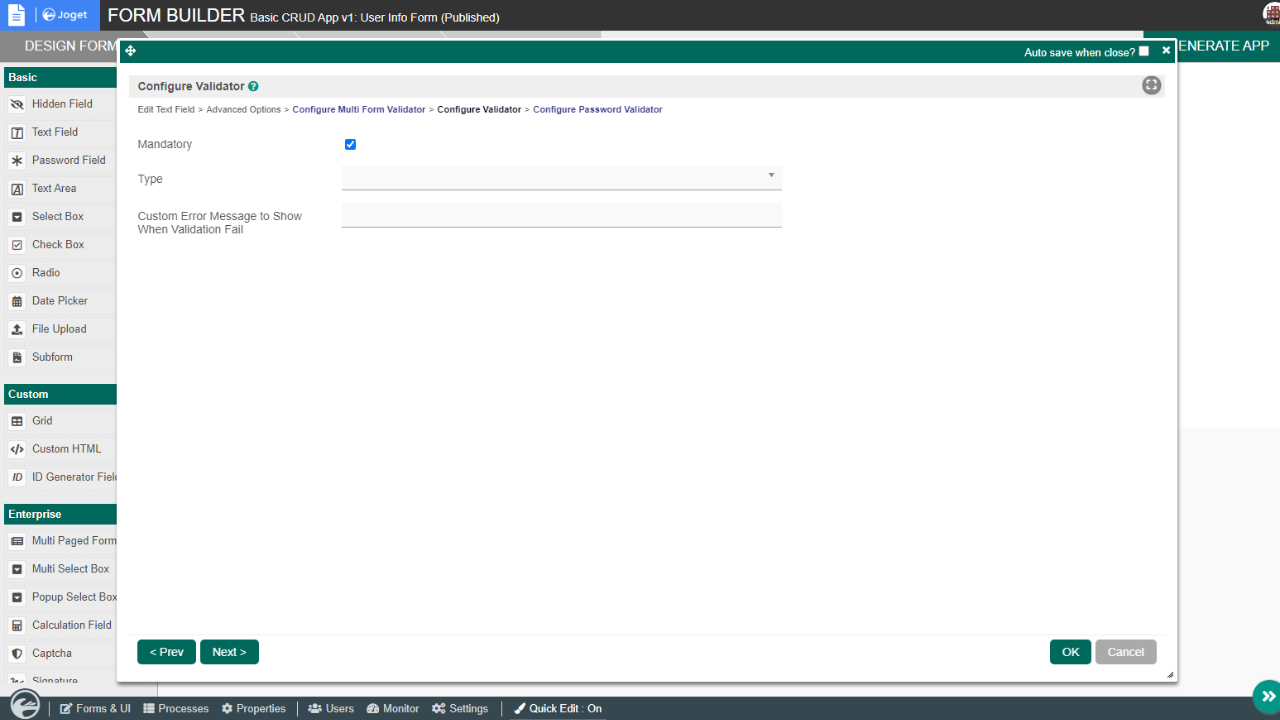1280x720 pixels.
Task: Open the Settings menu in bottom bar
Action: (460, 708)
